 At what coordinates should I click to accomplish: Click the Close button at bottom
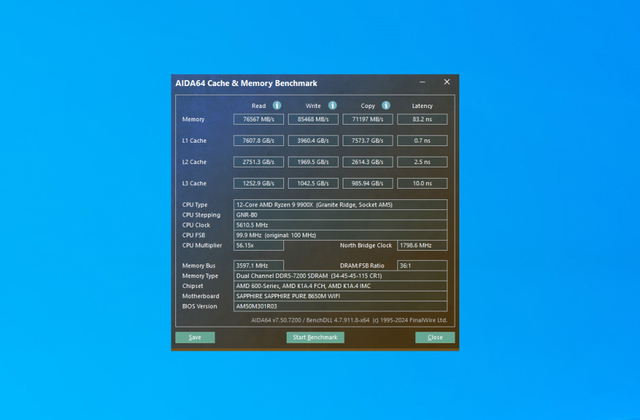[x=435, y=337]
